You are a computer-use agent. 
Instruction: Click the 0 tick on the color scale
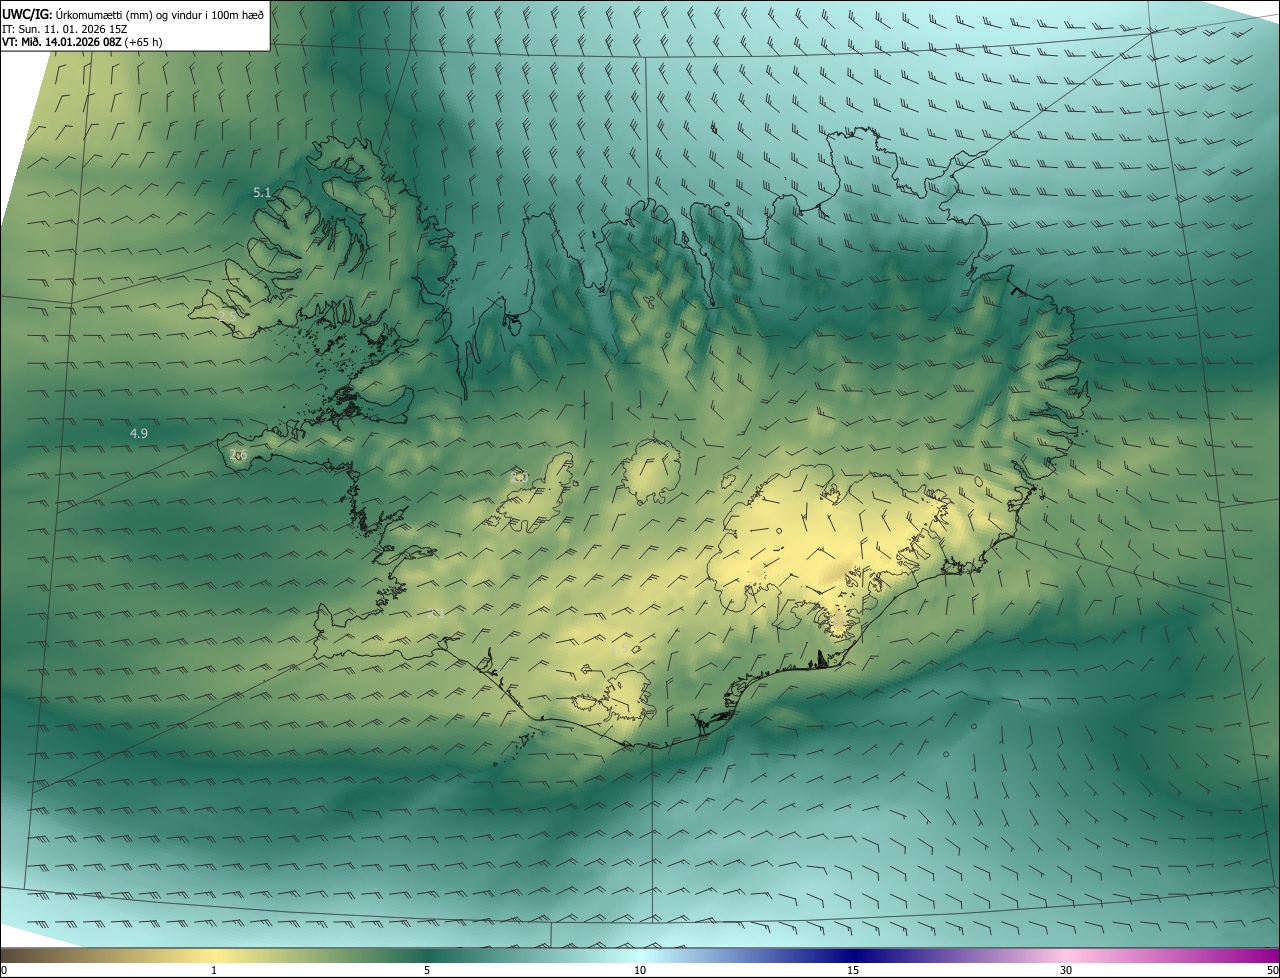(x=4, y=970)
